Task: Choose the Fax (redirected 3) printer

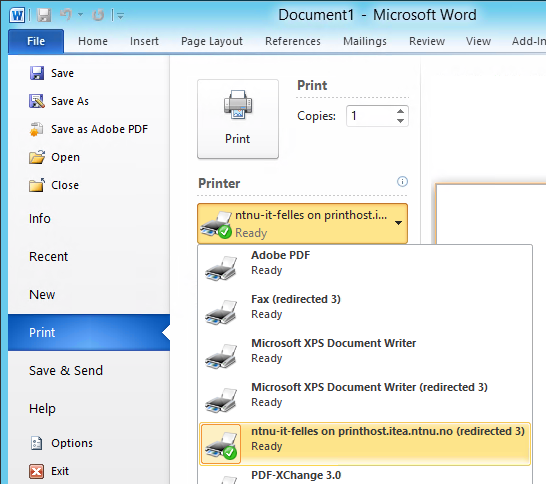Action: pos(365,310)
